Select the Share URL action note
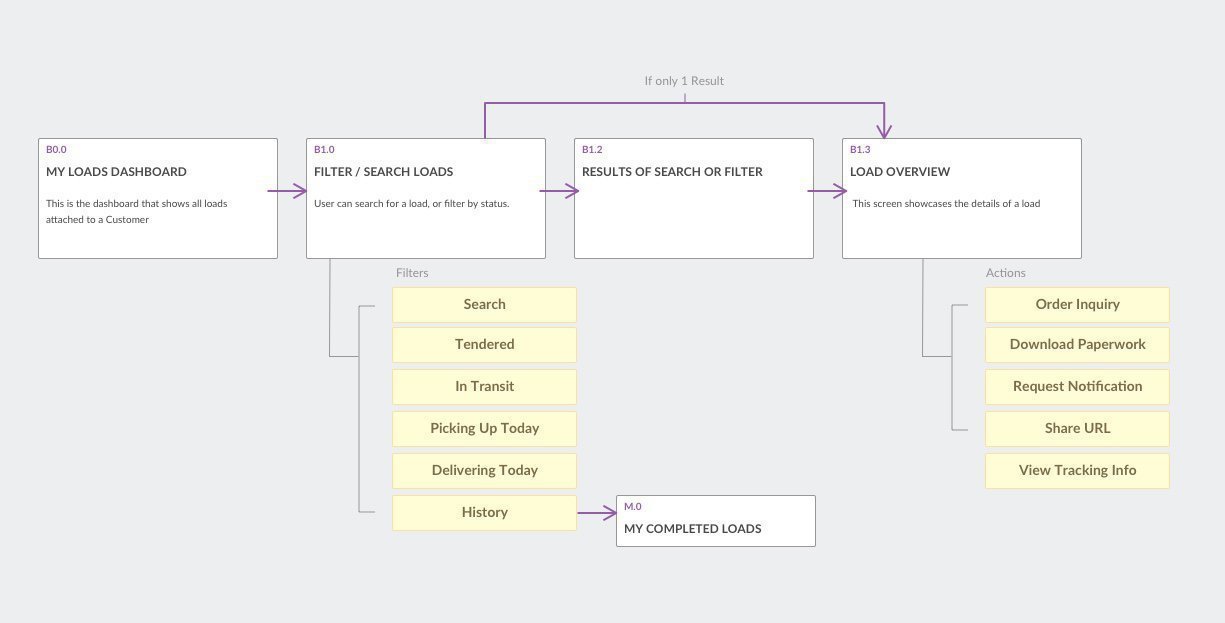The image size is (1225, 623). (1077, 429)
